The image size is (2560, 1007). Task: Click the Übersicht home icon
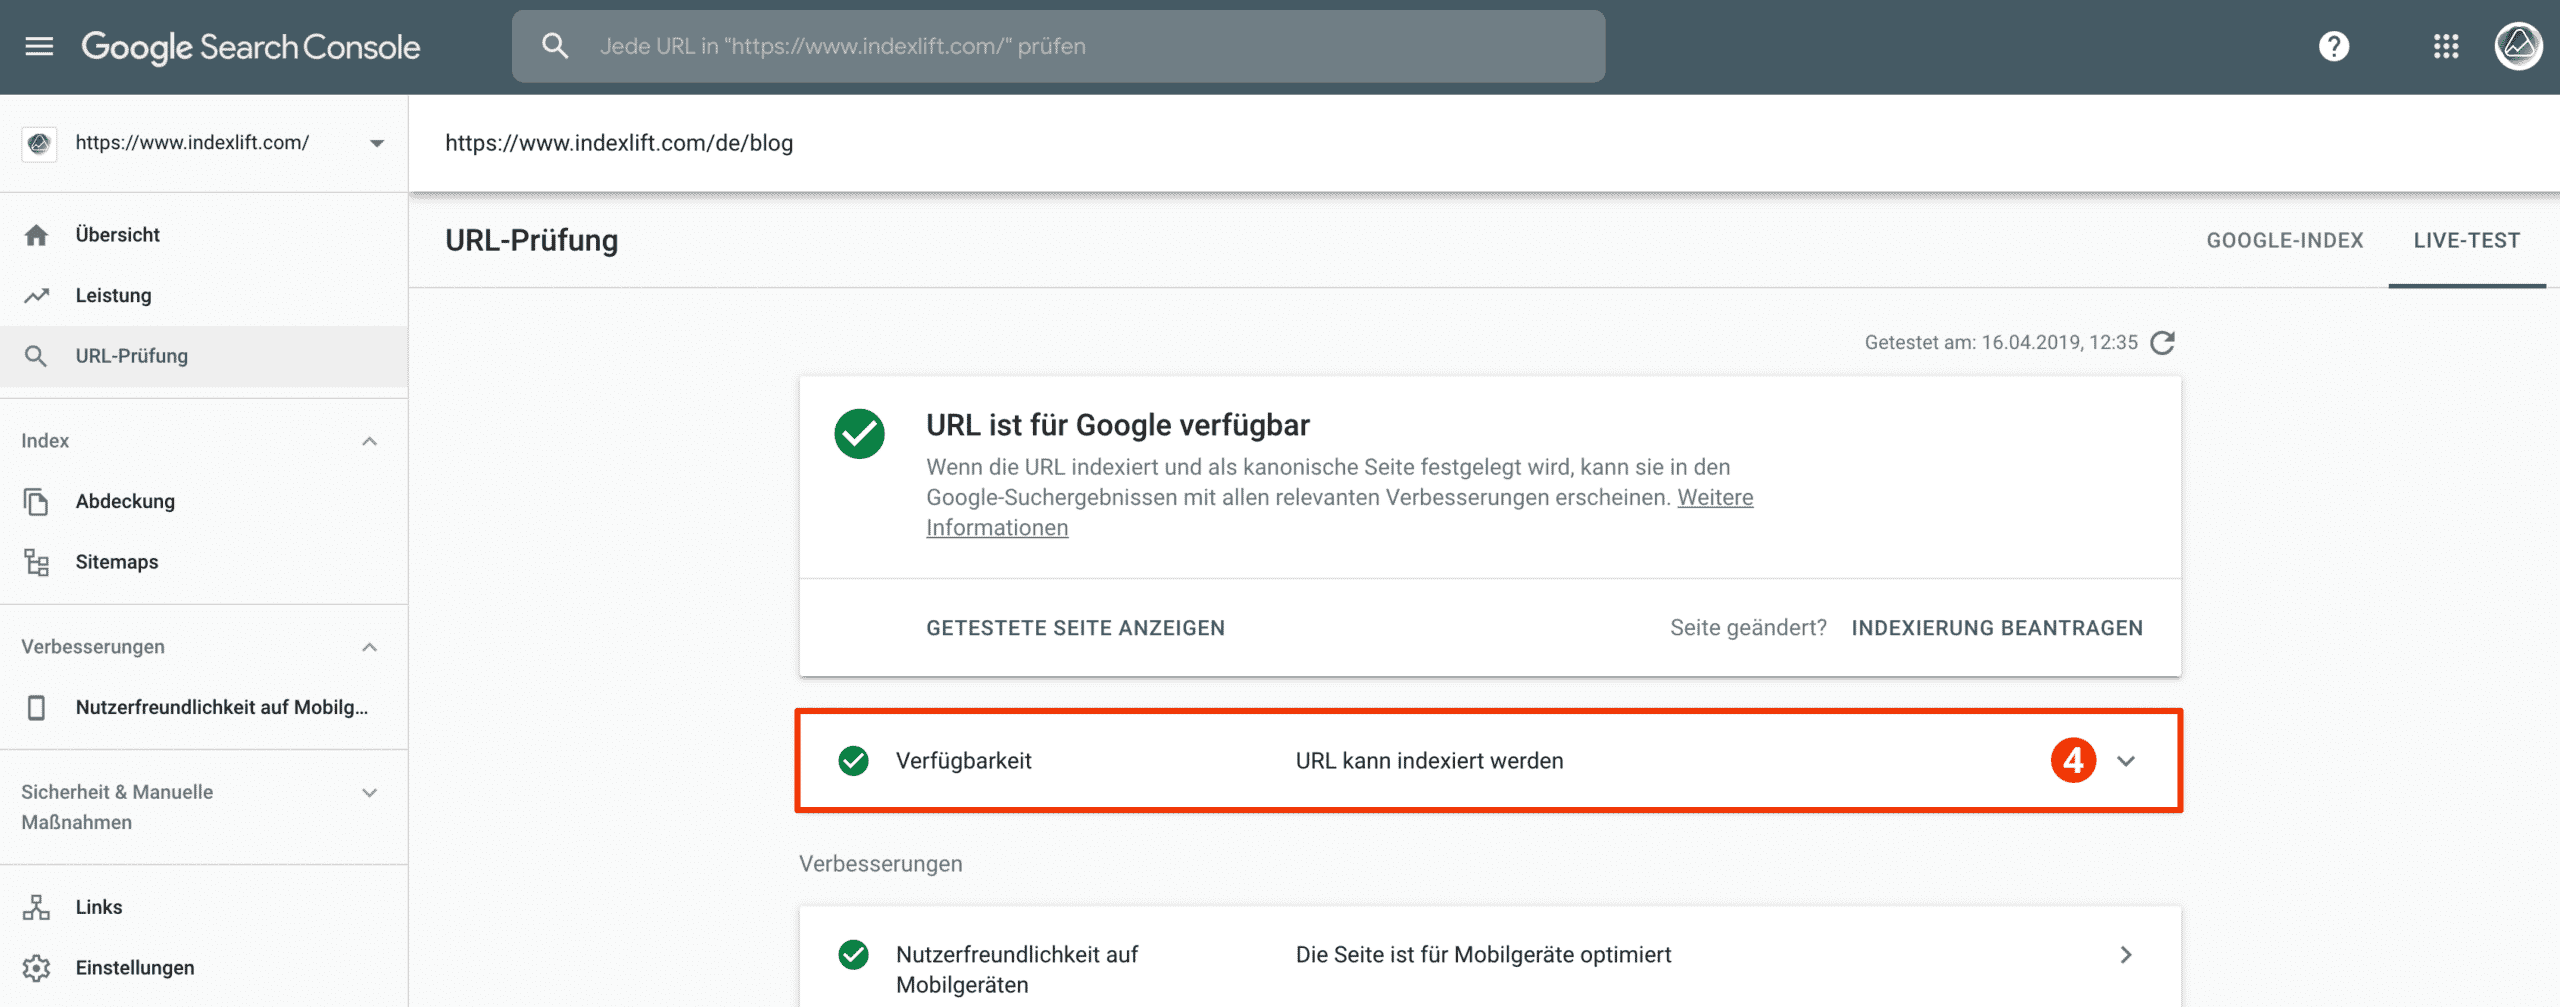pos(37,235)
